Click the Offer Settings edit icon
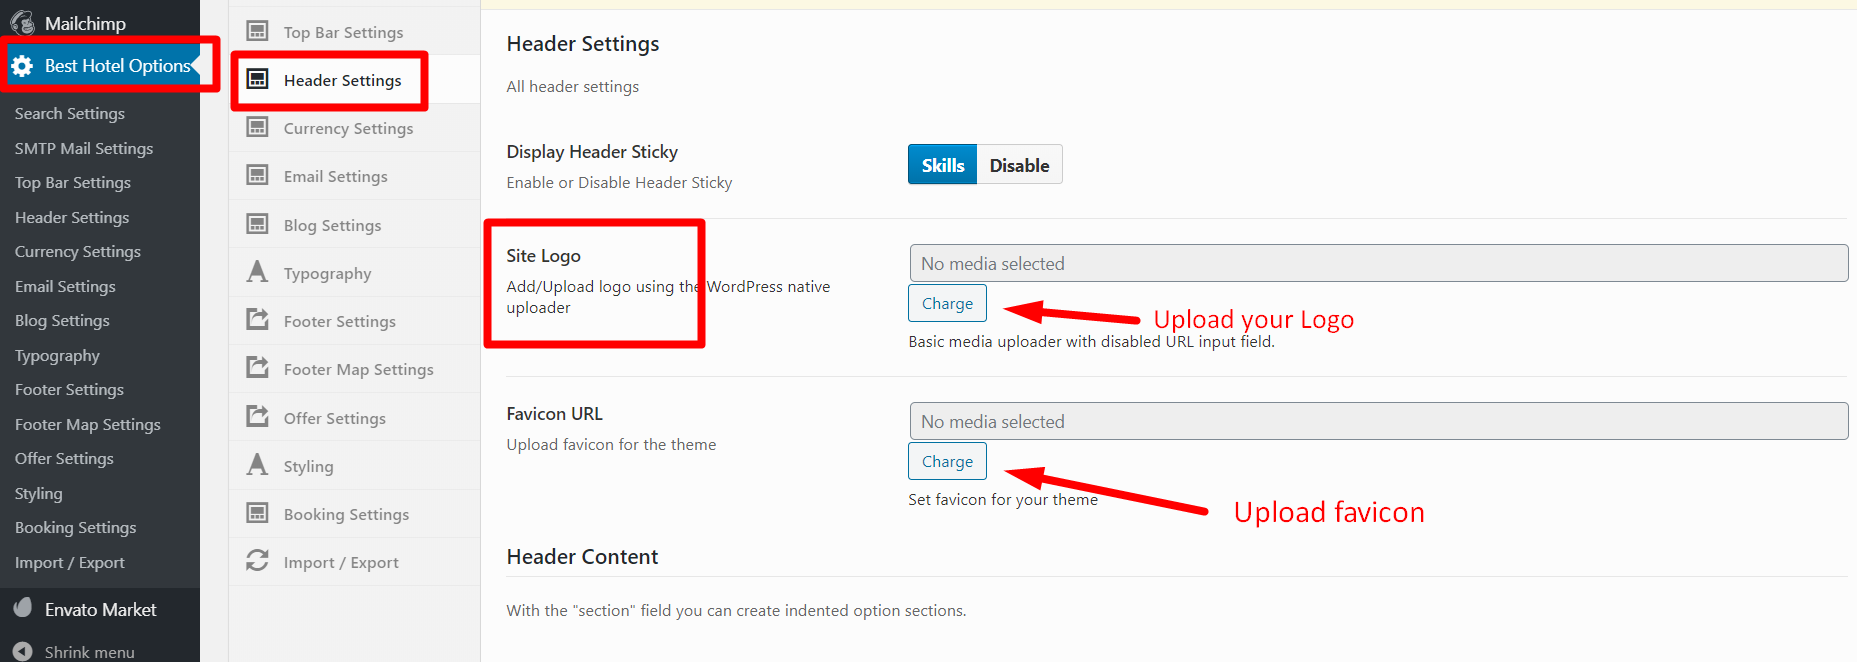The image size is (1857, 662). pyautogui.click(x=257, y=417)
